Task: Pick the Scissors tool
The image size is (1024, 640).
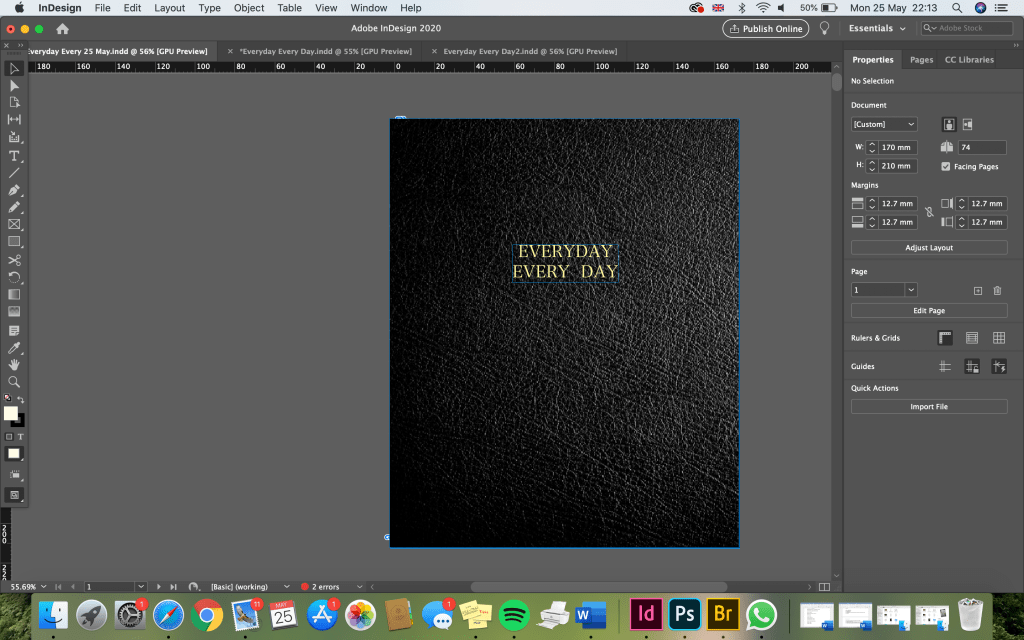Action: tap(14, 260)
